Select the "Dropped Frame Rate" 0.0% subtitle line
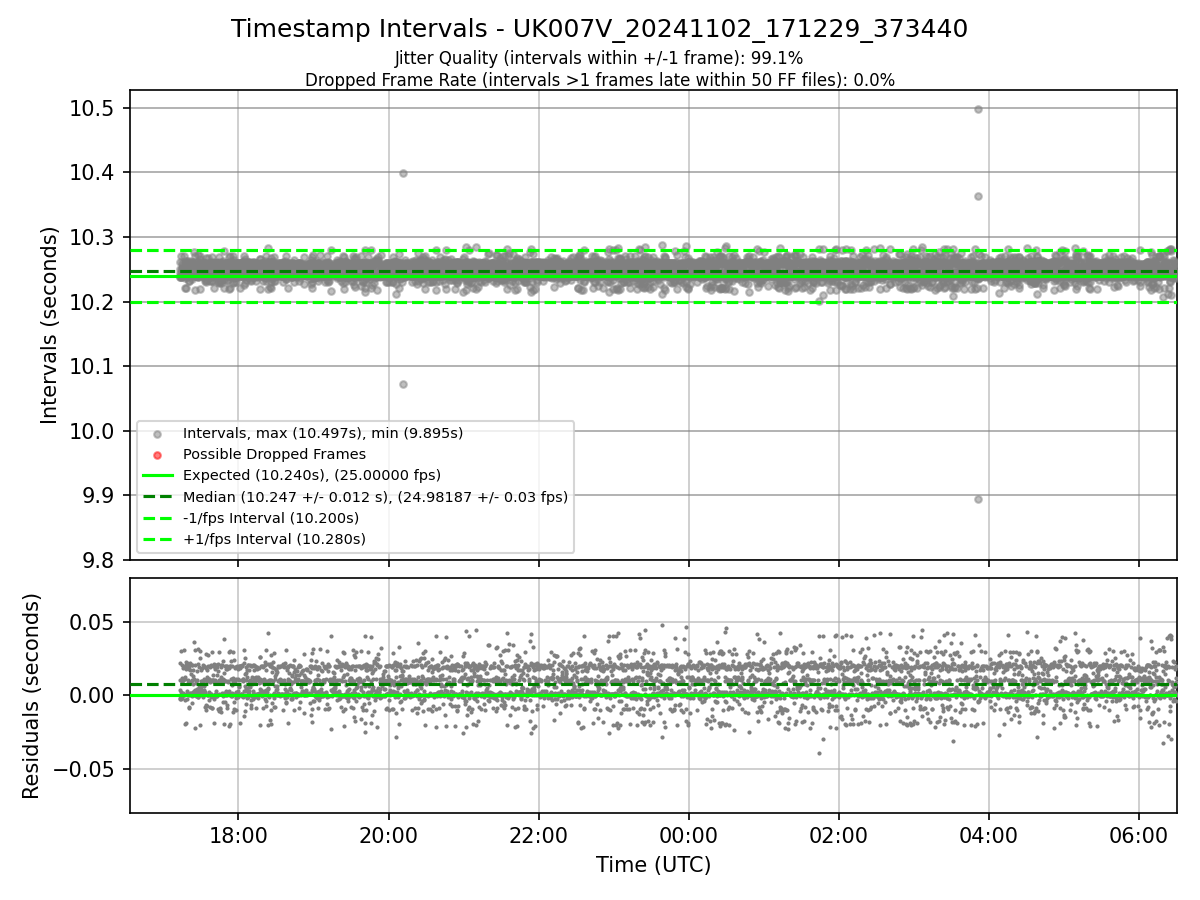1200x900 pixels. [x=599, y=80]
